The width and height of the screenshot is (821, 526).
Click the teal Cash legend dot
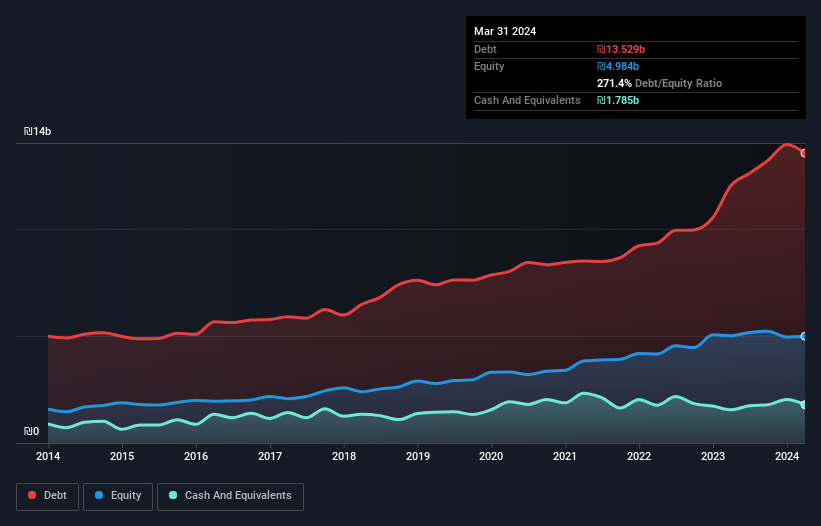point(173,495)
